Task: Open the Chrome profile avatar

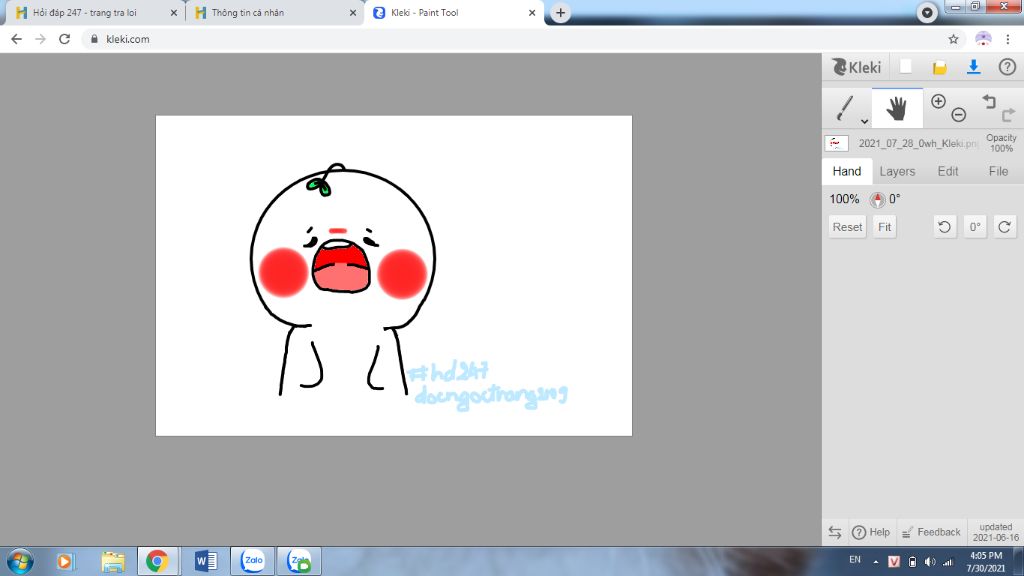Action: (983, 39)
